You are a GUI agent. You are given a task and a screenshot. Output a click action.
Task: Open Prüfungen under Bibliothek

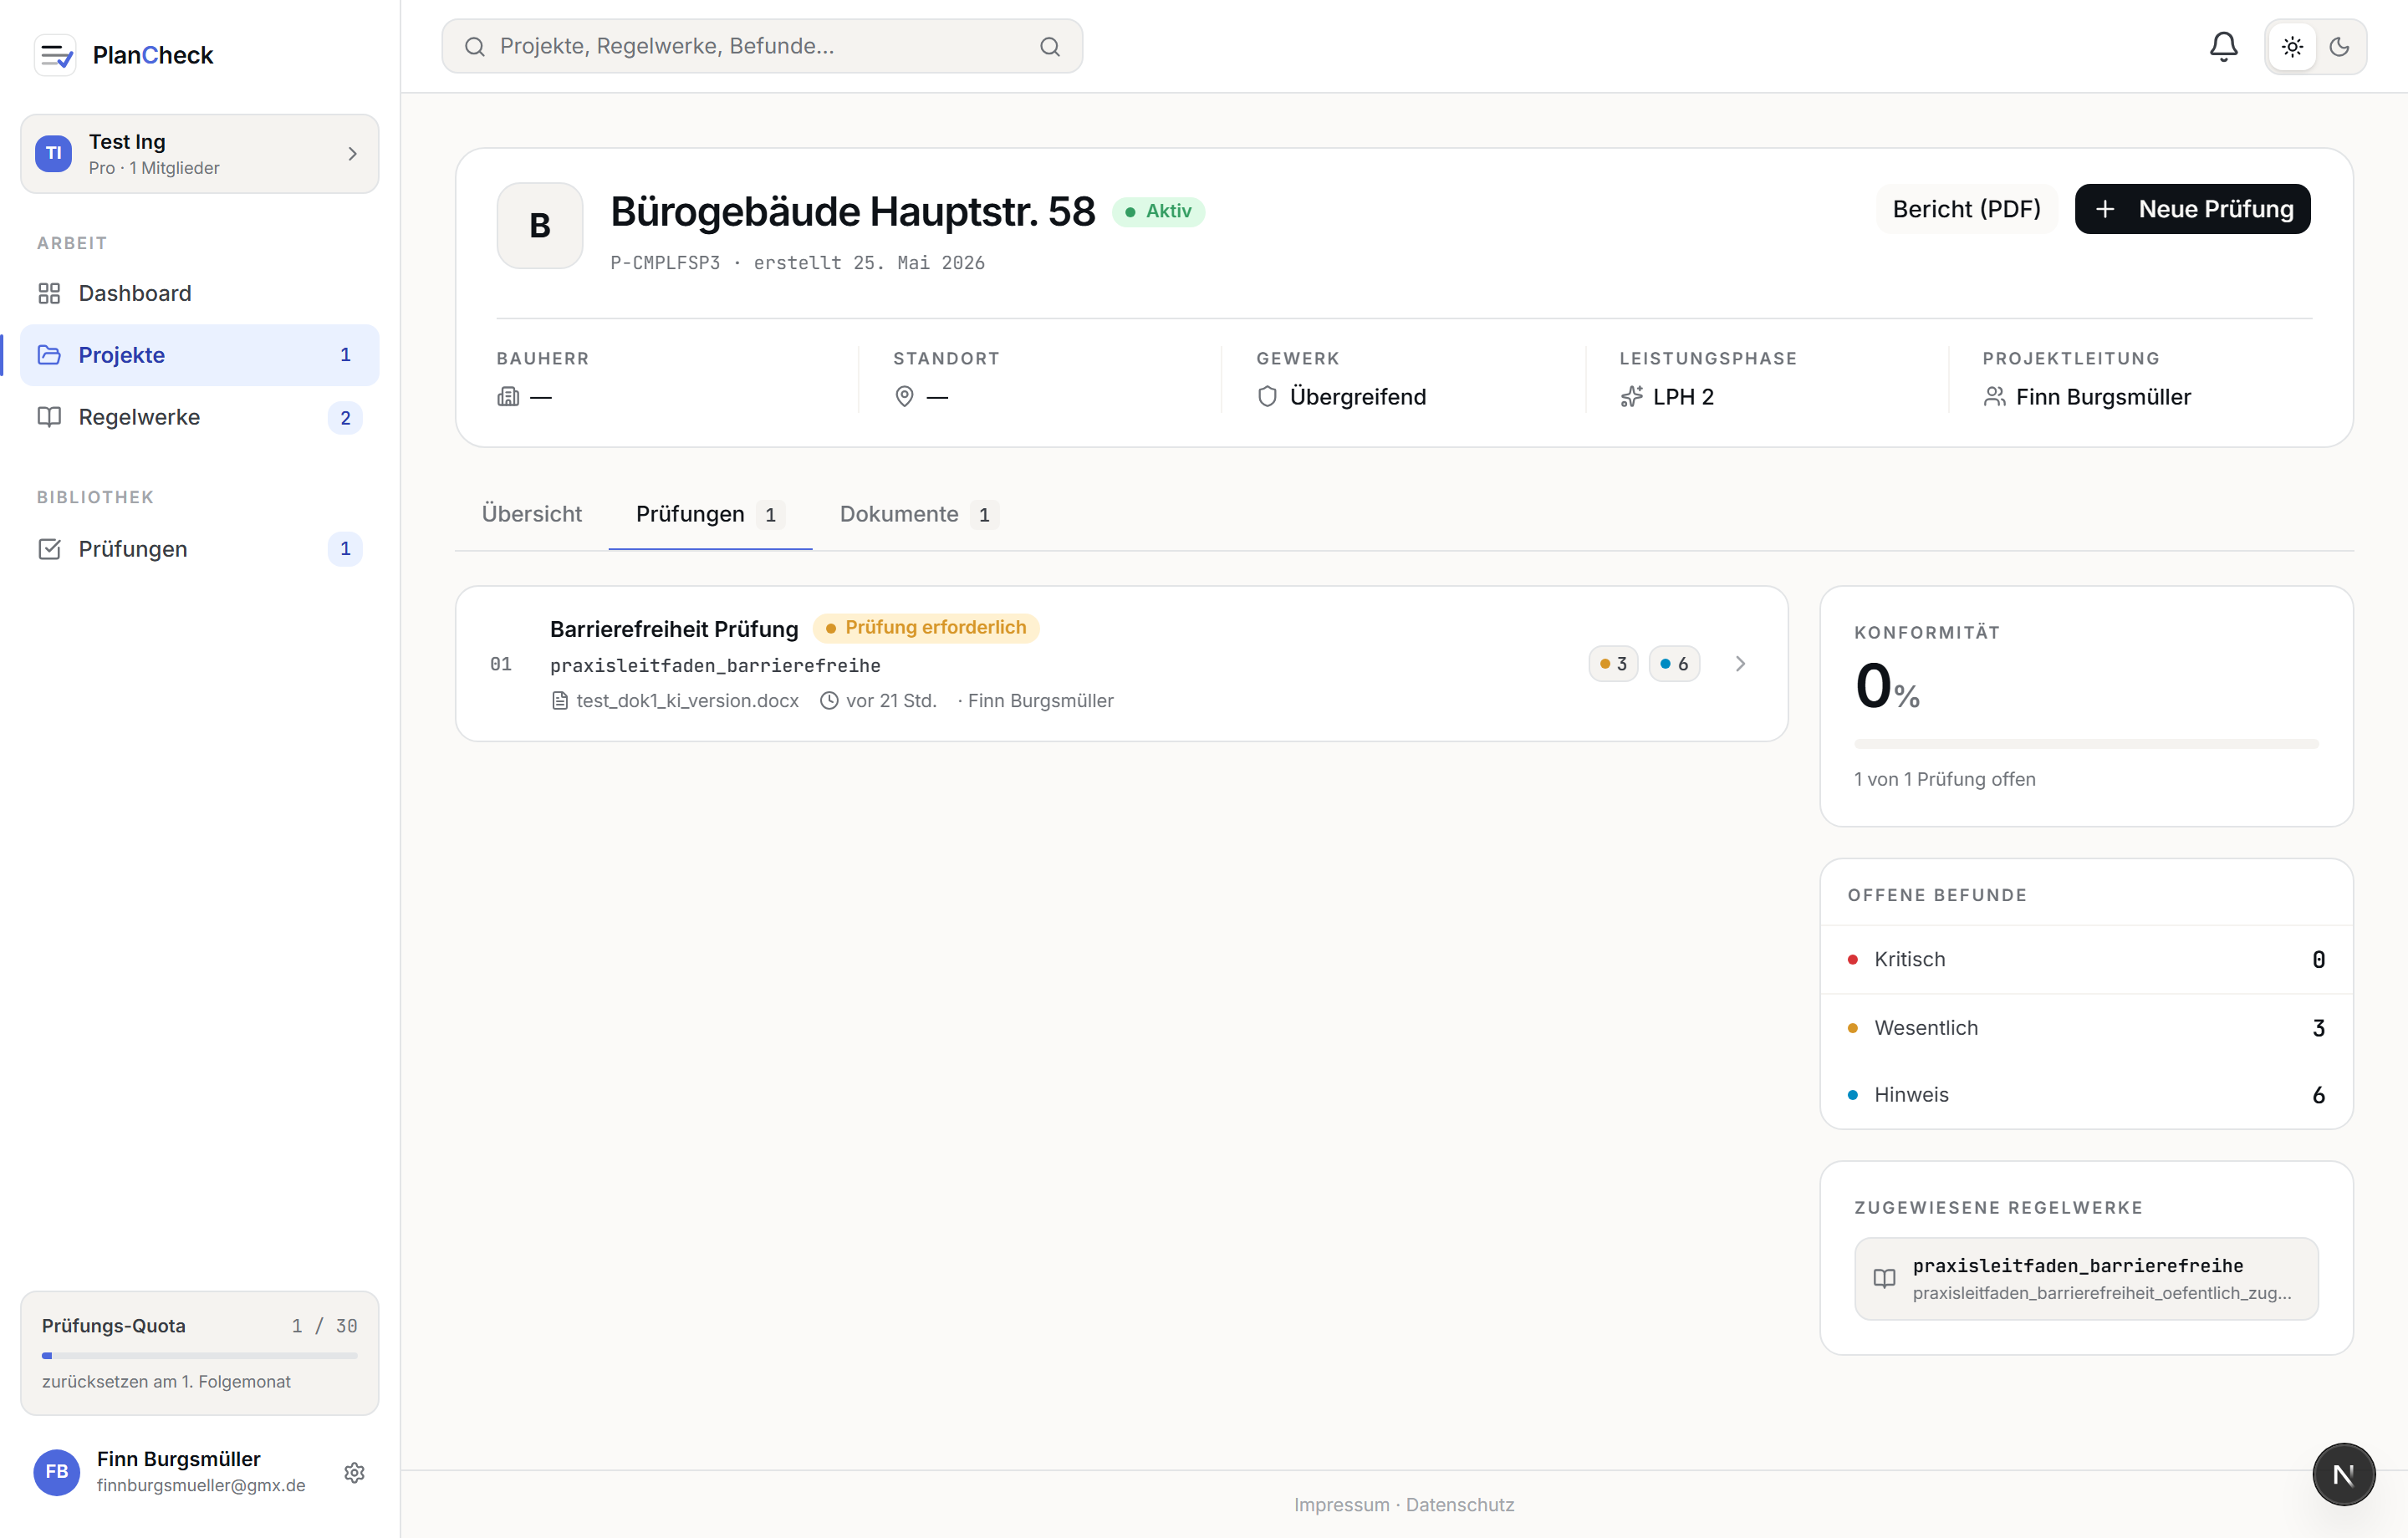point(199,549)
